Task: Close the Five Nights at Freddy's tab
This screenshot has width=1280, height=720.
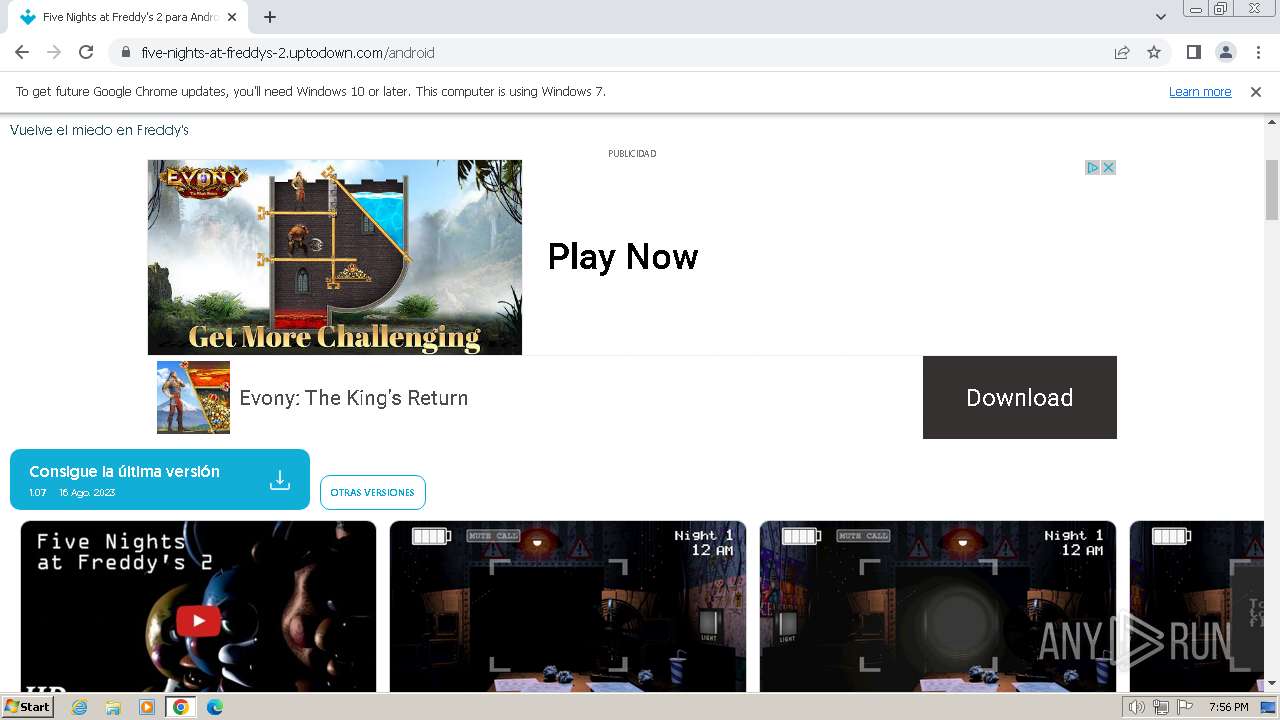Action: coord(232,17)
